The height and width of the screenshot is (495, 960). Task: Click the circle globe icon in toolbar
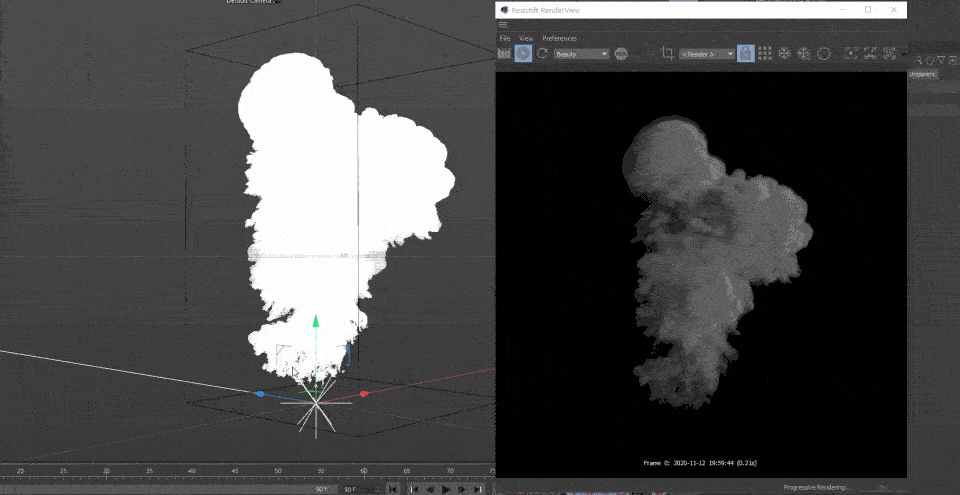point(823,53)
